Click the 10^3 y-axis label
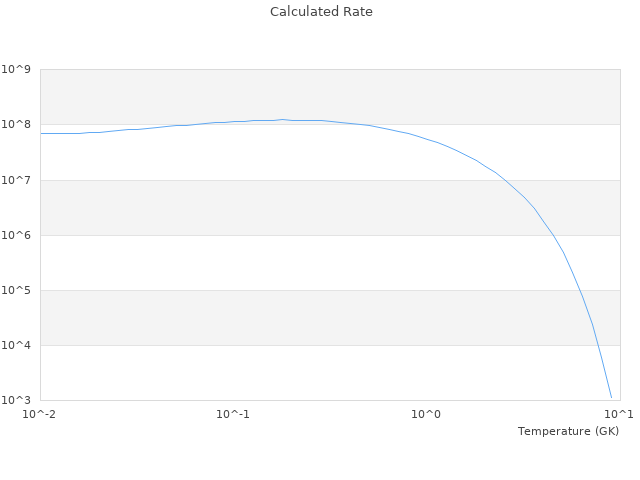This screenshot has width=640, height=480. pos(16,400)
